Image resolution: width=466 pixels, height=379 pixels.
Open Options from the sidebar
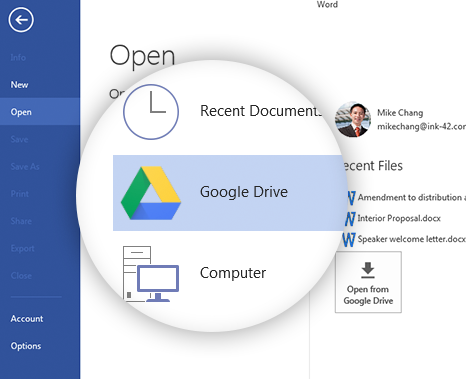click(x=26, y=346)
